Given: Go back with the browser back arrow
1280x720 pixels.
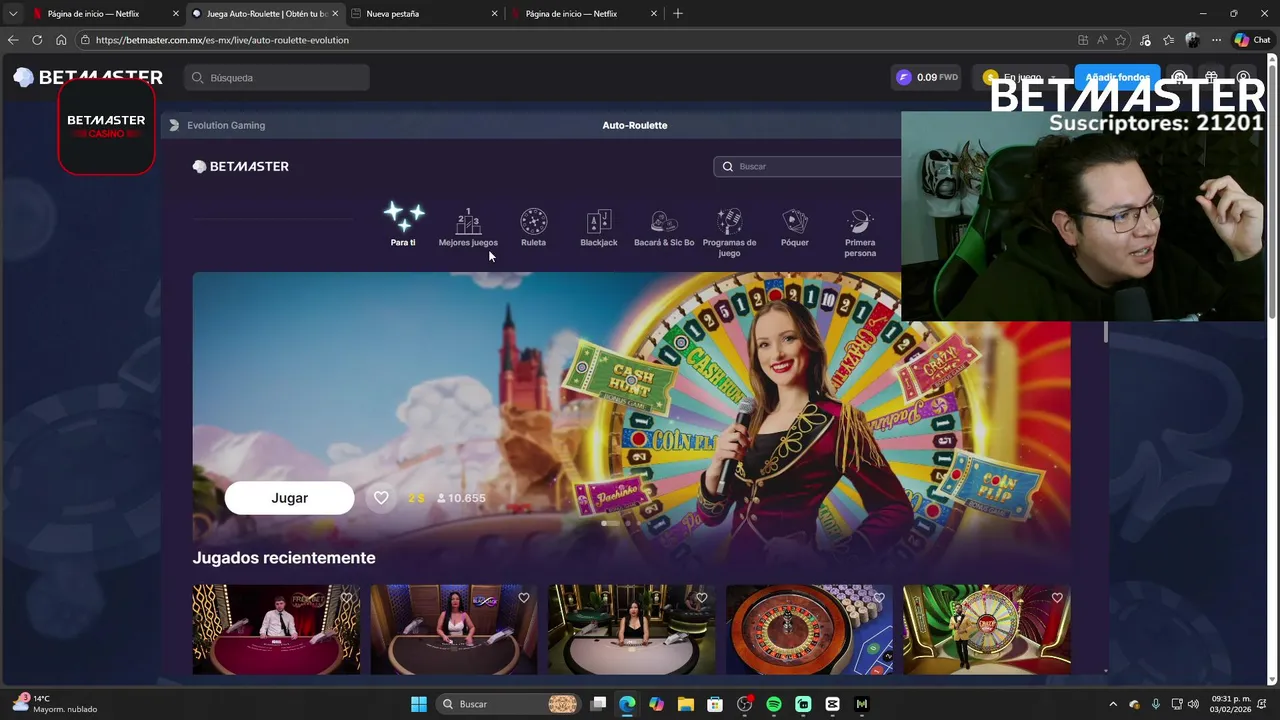Looking at the screenshot, I should (13, 40).
